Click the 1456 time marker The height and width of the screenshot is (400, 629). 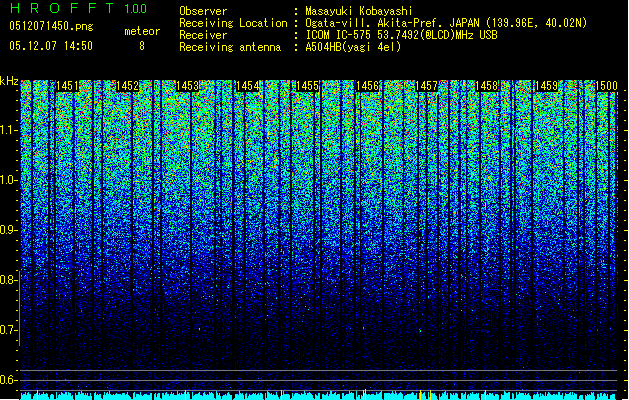tap(367, 86)
